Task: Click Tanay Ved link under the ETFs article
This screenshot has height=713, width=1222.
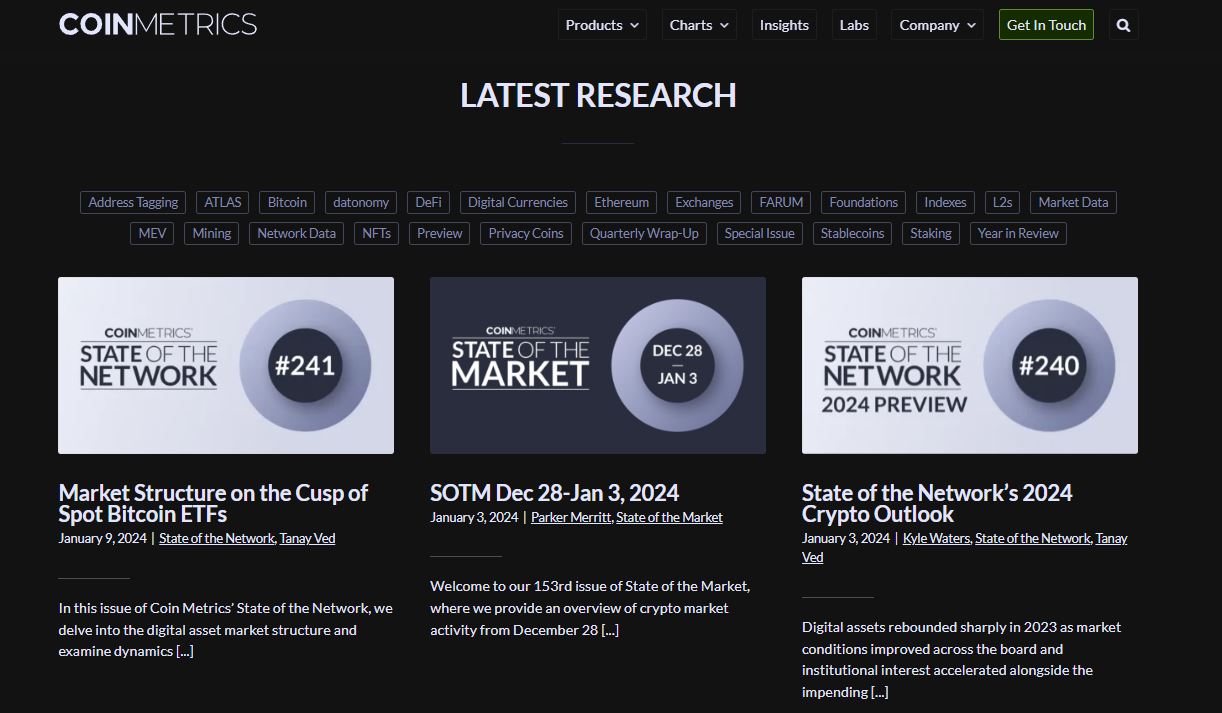Action: (x=307, y=538)
